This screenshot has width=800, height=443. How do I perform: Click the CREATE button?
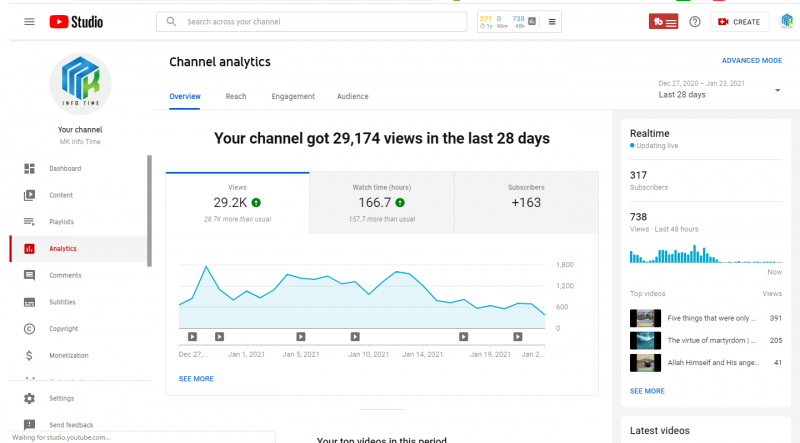click(739, 21)
